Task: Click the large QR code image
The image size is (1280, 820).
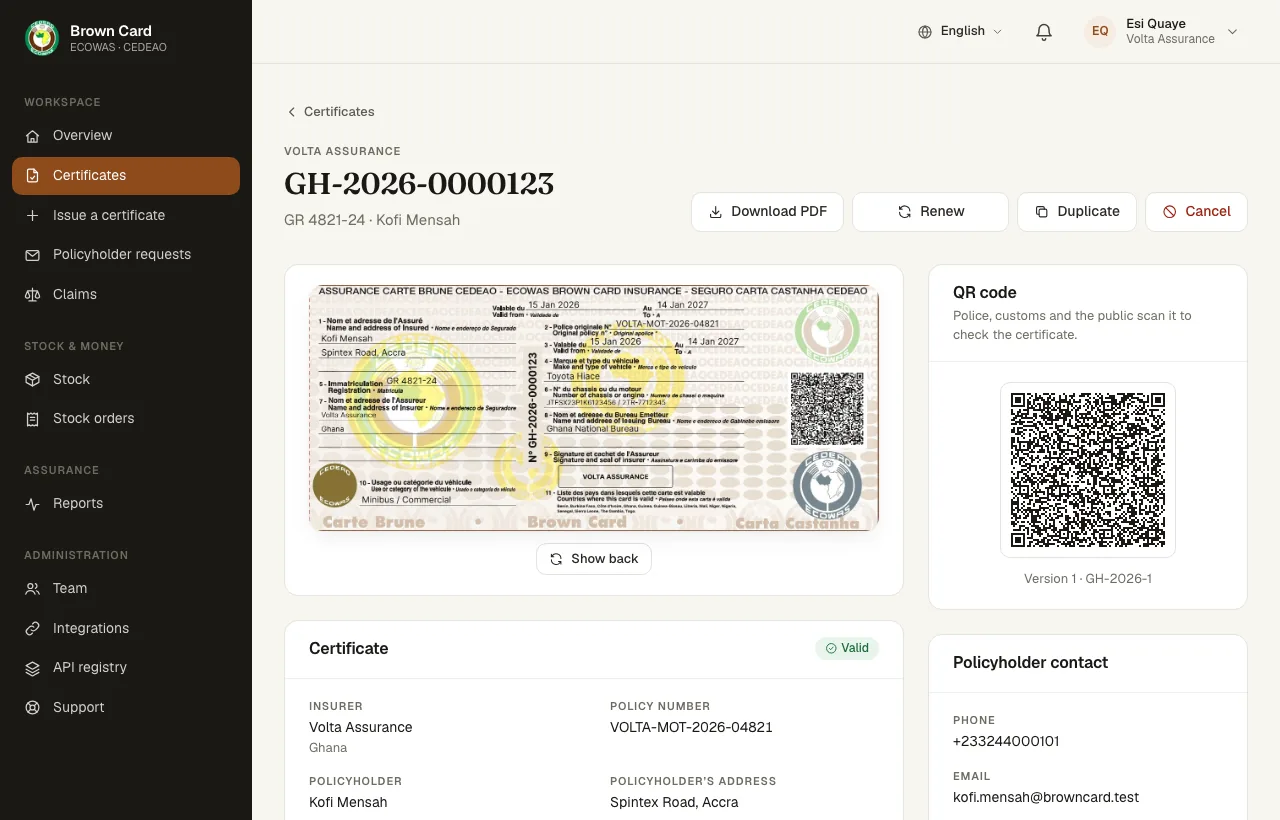Action: pyautogui.click(x=1088, y=470)
